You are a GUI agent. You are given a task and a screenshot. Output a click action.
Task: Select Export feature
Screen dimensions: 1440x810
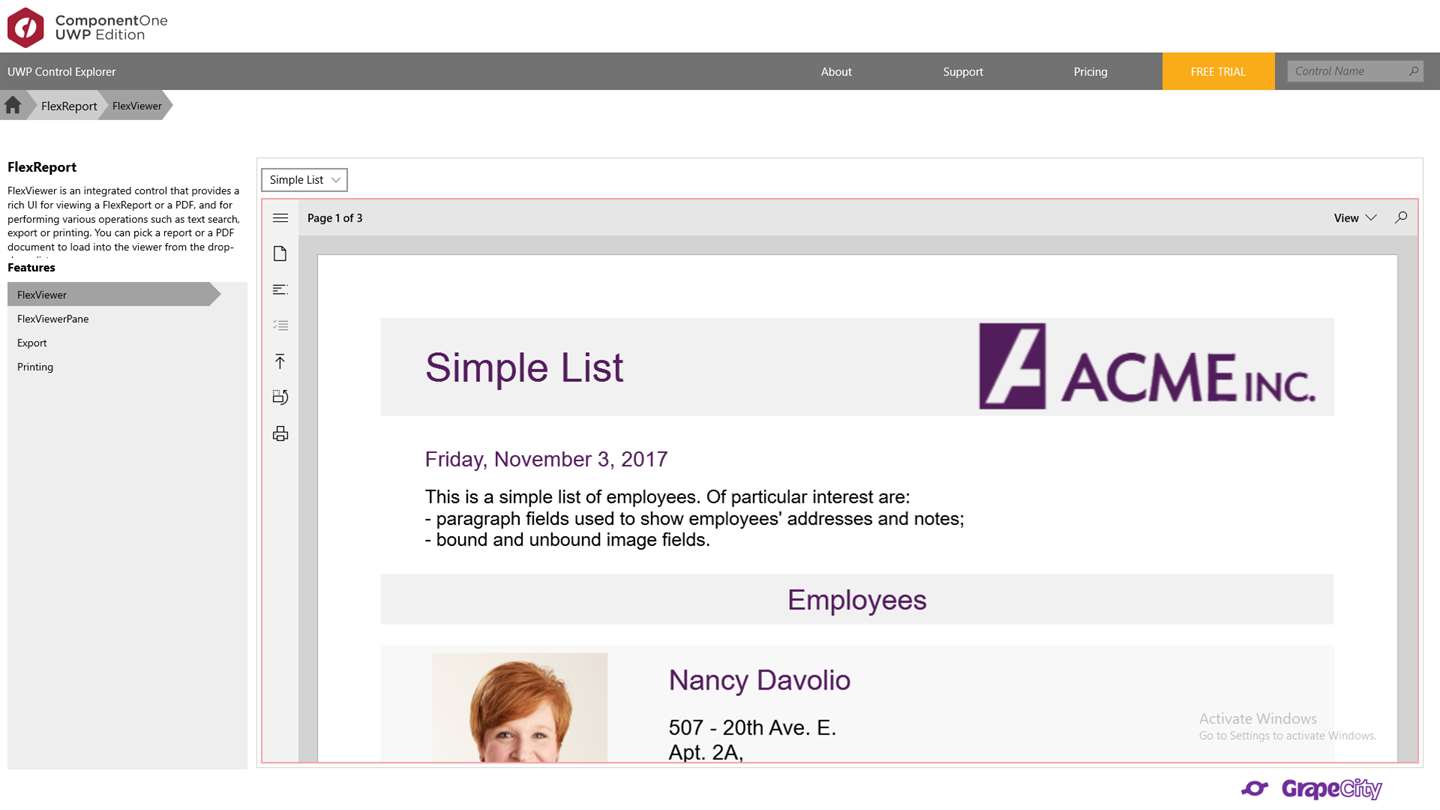pyautogui.click(x=127, y=343)
